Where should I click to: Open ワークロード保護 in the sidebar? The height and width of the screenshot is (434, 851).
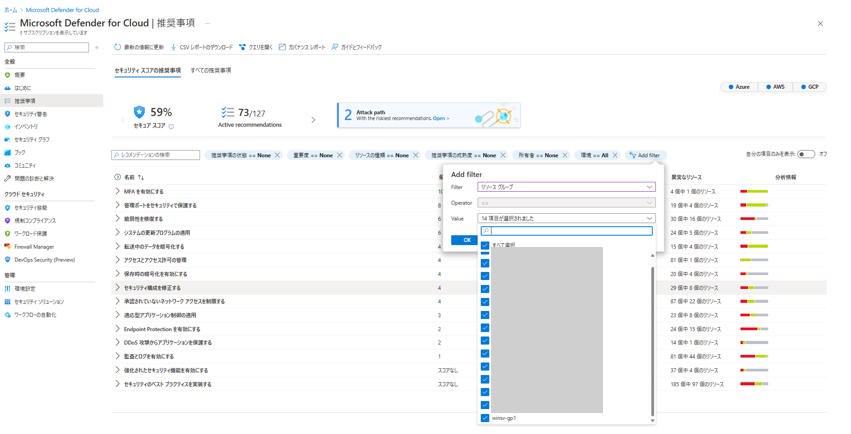coord(30,234)
